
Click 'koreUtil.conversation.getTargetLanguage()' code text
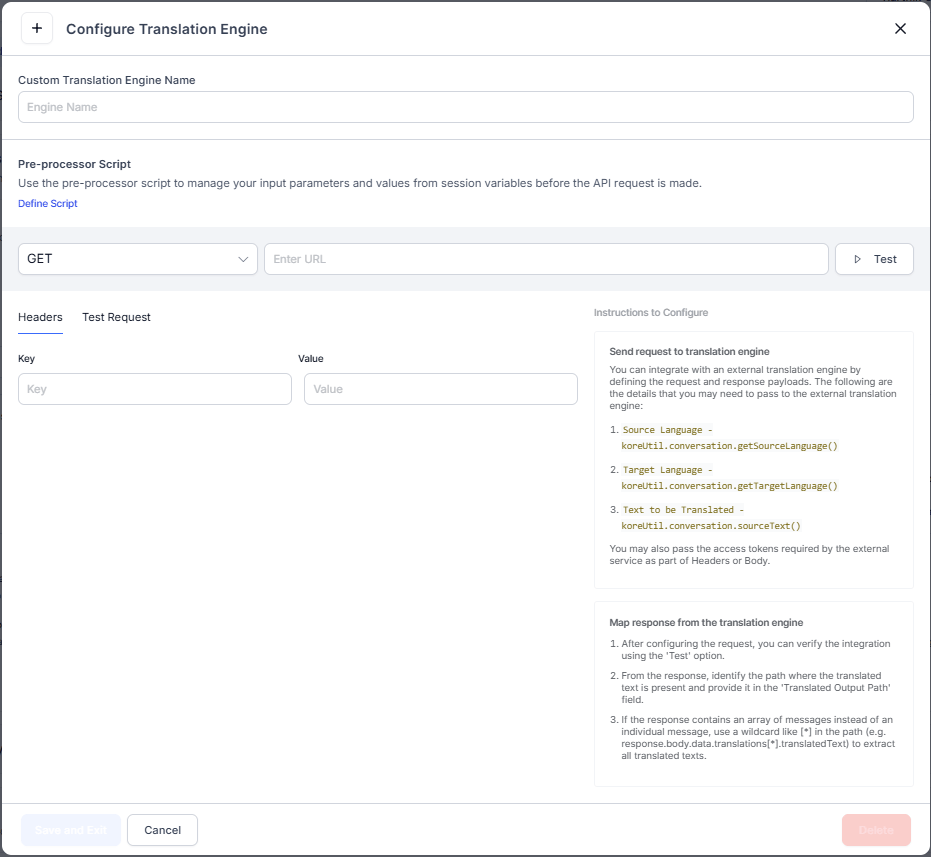[729, 486]
